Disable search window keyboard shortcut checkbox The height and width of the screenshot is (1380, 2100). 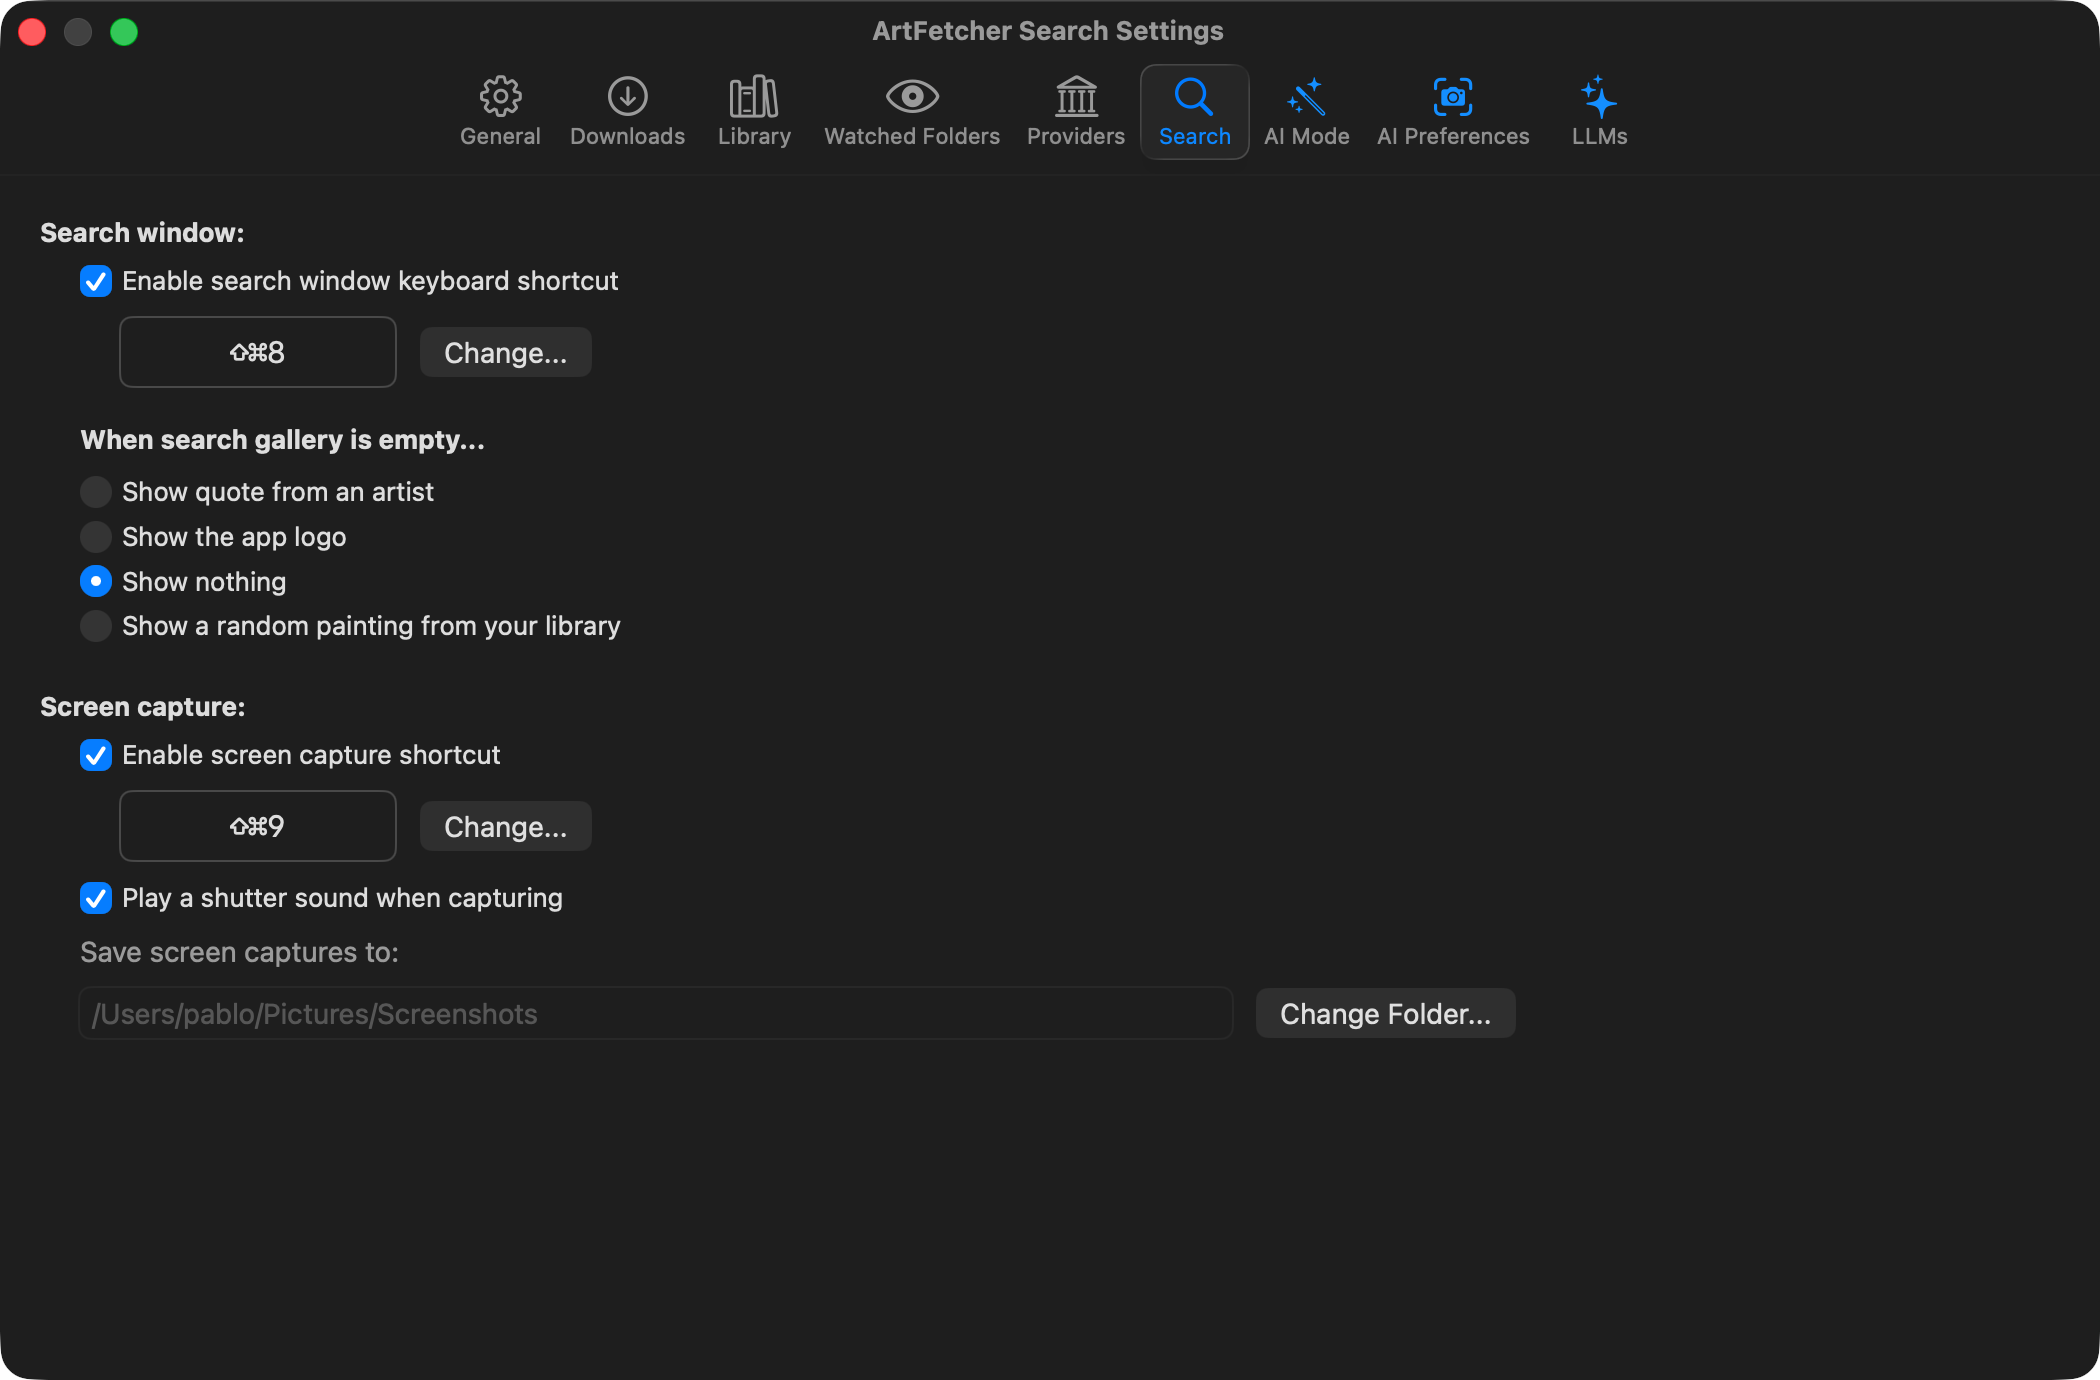point(96,281)
